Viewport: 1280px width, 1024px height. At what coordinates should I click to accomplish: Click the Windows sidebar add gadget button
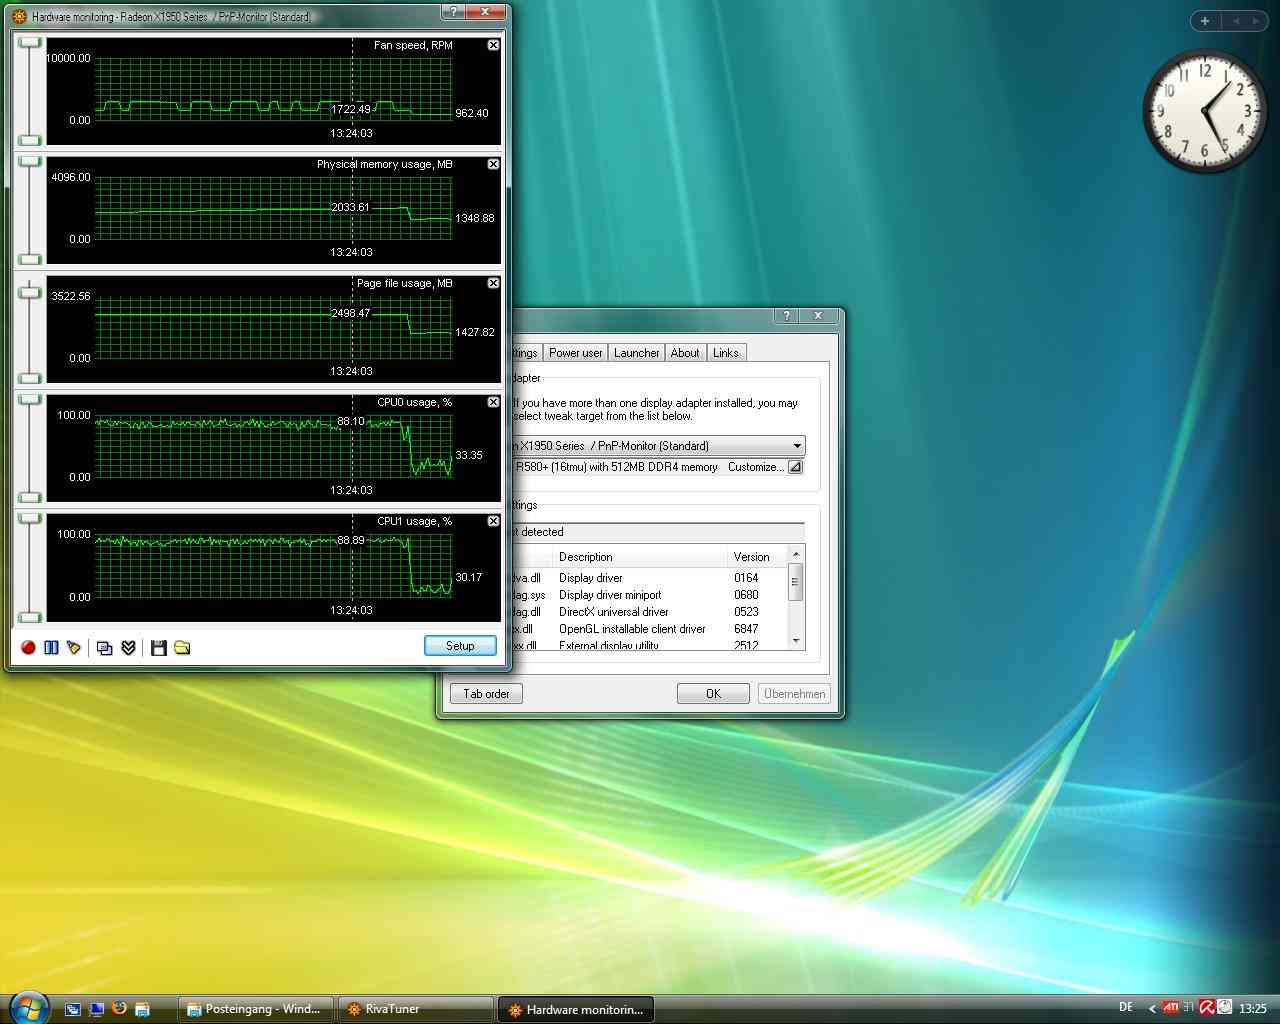(1205, 20)
